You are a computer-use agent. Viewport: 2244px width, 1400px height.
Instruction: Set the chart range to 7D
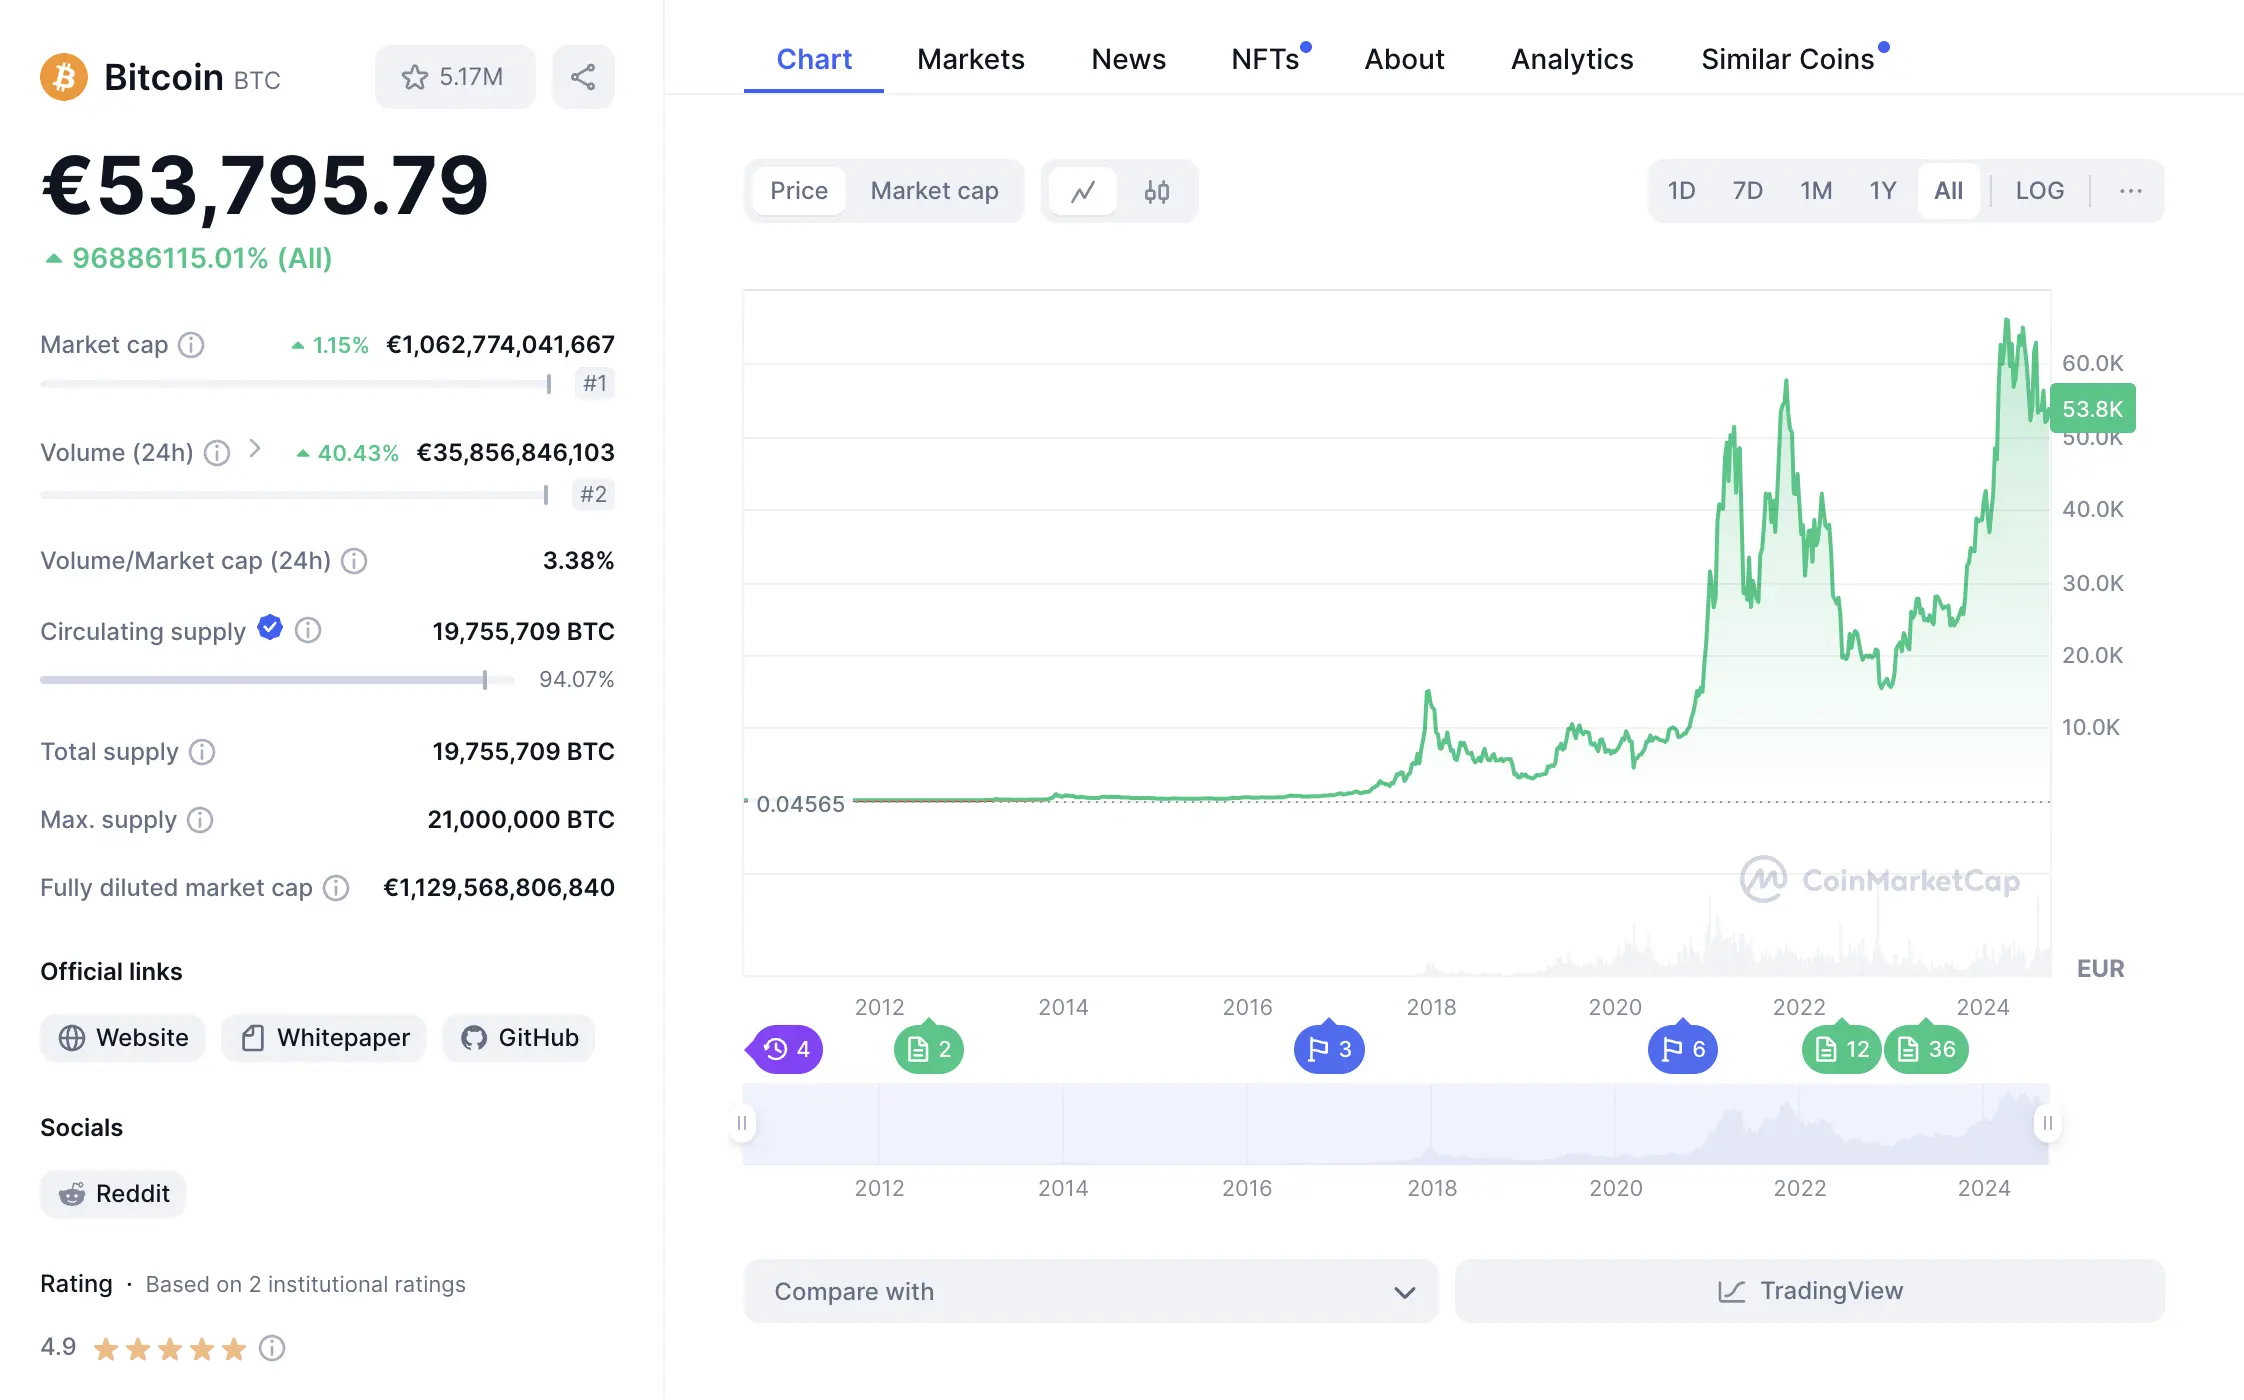click(1747, 191)
